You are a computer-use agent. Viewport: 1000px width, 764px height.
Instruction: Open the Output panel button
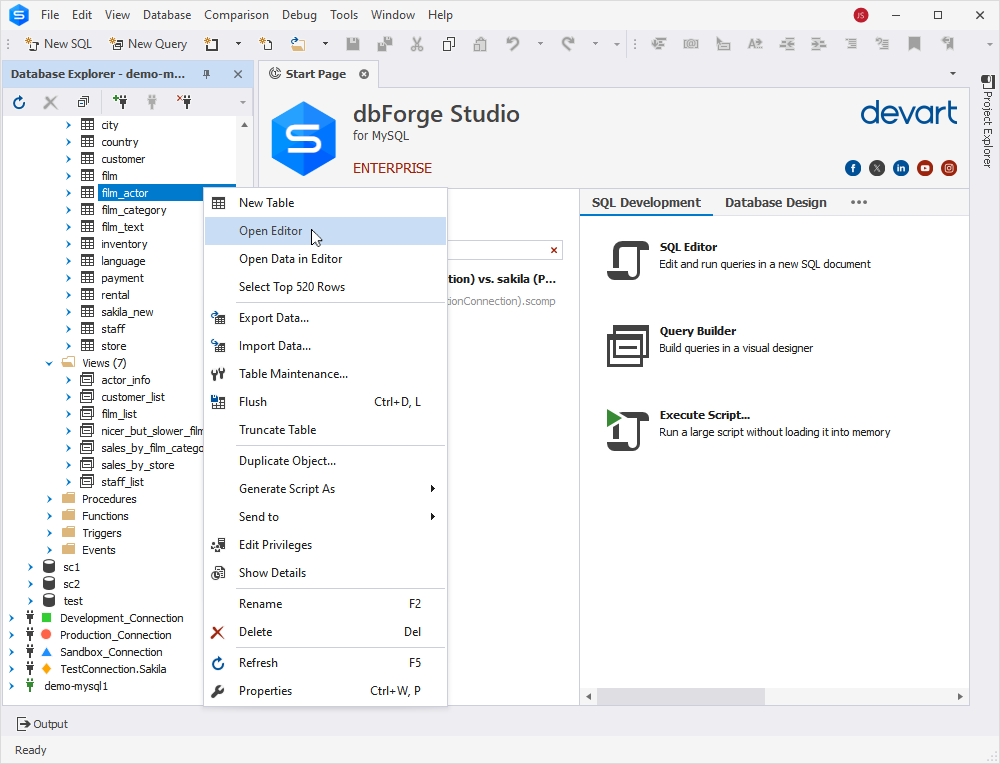point(42,724)
